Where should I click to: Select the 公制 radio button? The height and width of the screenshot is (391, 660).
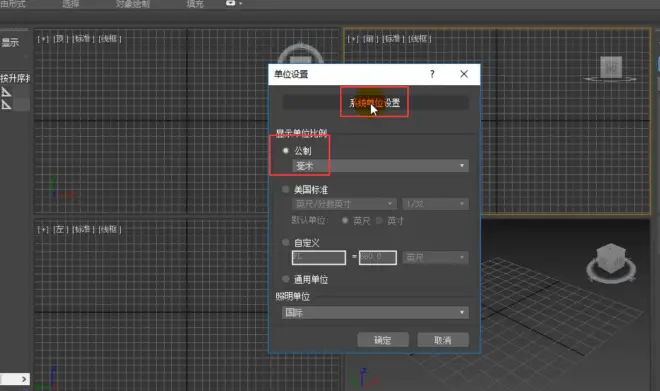[286, 151]
